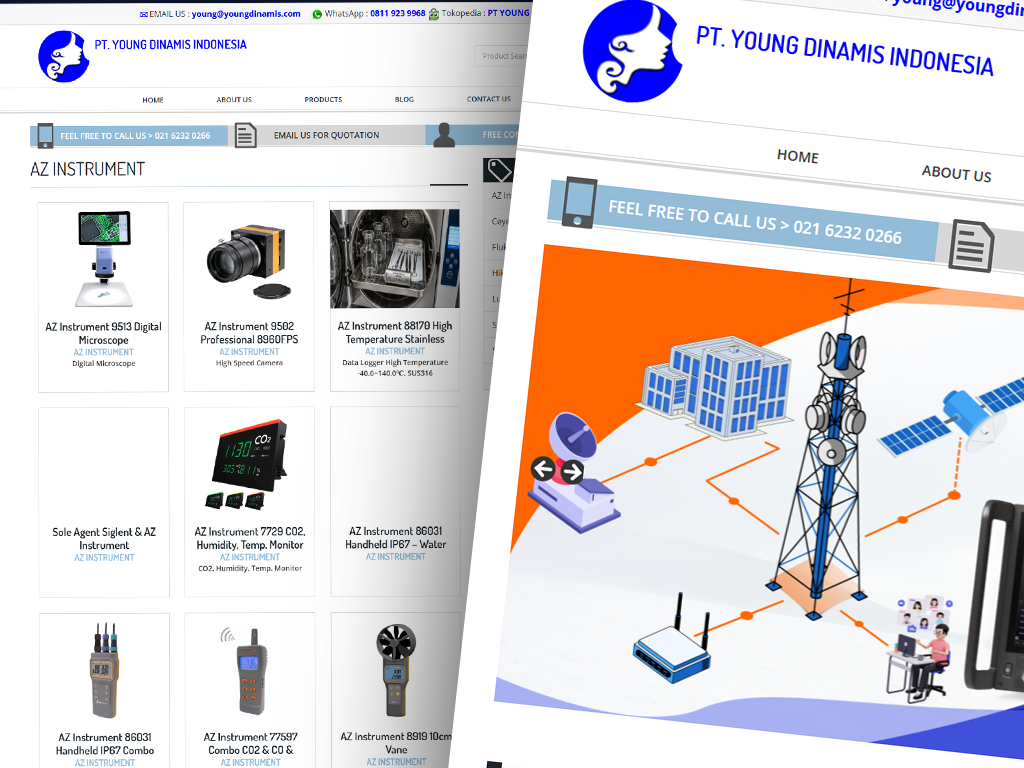Open the stainless data logger autoclave image
The image size is (1024, 768).
(394, 259)
